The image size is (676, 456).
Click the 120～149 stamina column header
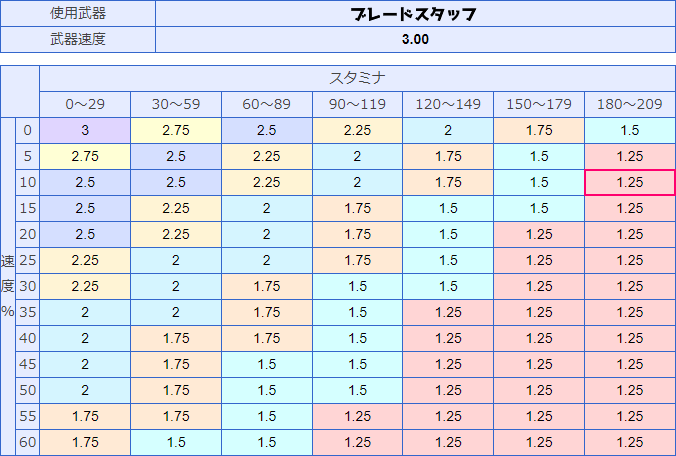click(448, 104)
